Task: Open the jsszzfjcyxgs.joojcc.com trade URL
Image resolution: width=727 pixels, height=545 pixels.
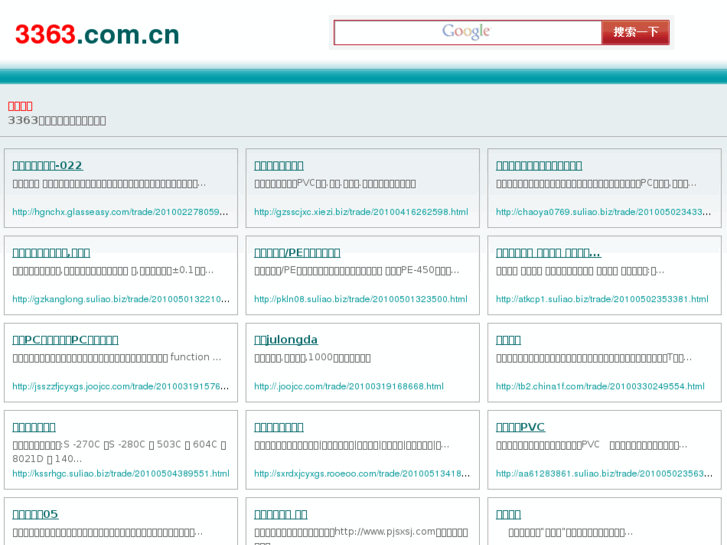Action: pos(121,386)
